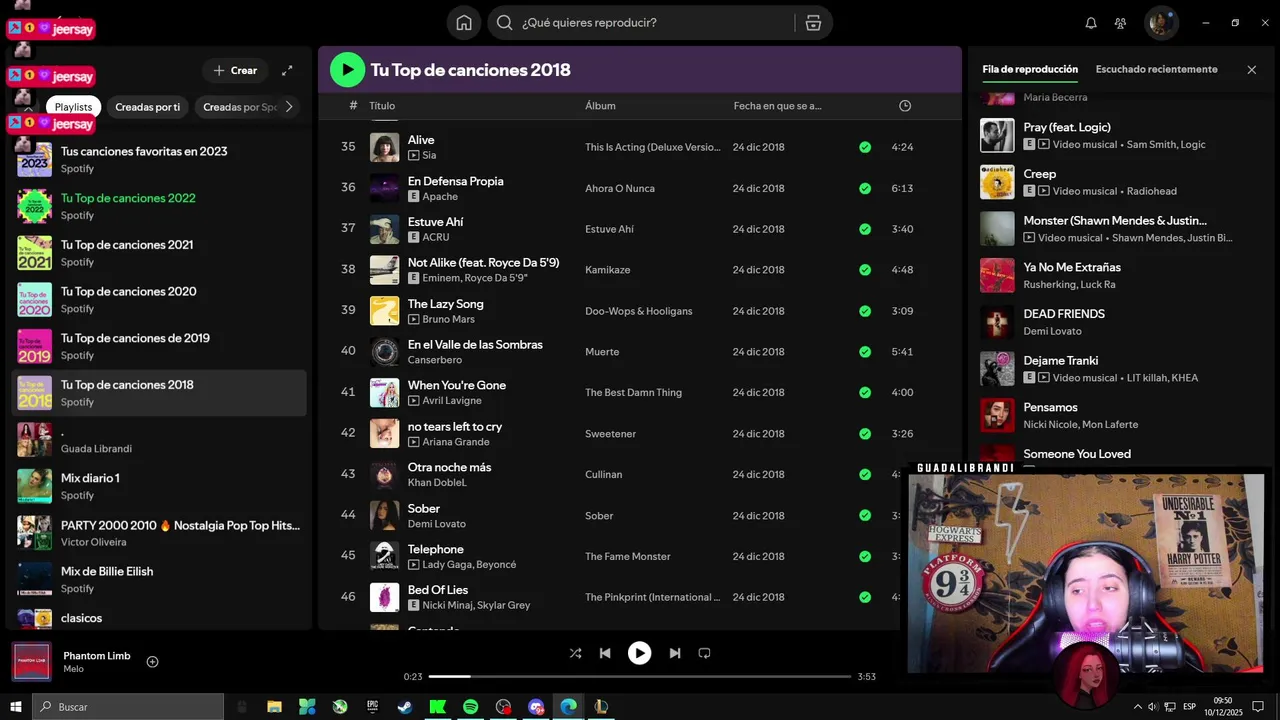The width and height of the screenshot is (1280, 720).
Task: Open friend activity people icon
Action: pos(1120,23)
